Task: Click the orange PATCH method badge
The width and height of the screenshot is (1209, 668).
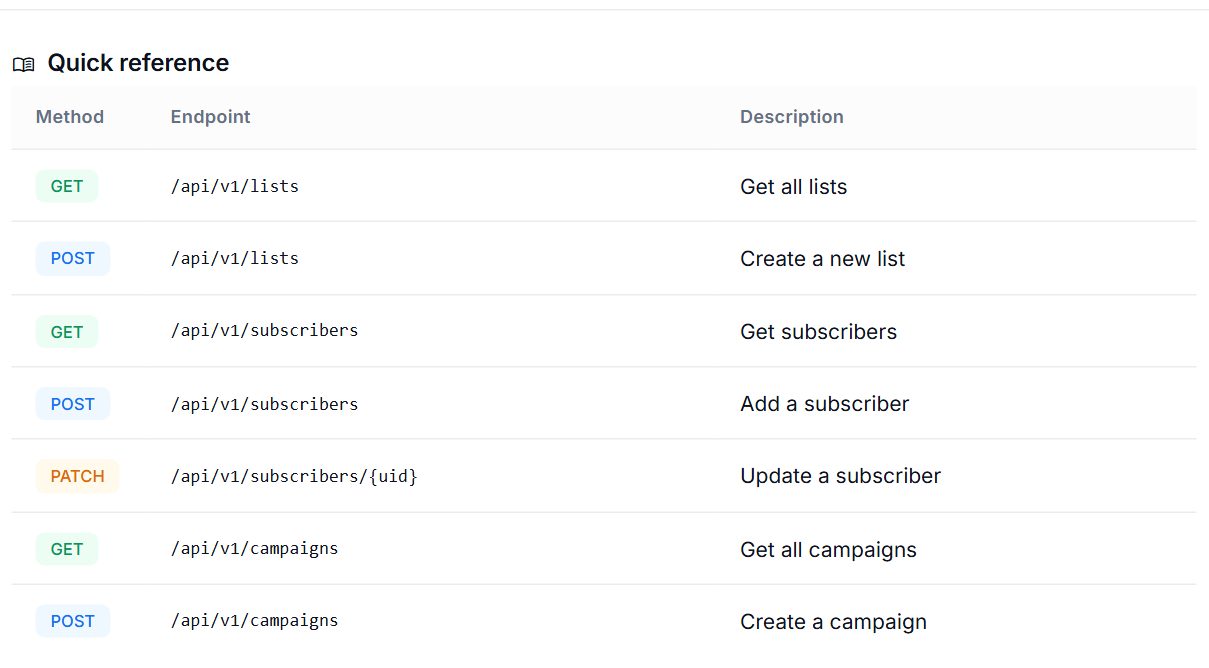Action: tap(77, 476)
